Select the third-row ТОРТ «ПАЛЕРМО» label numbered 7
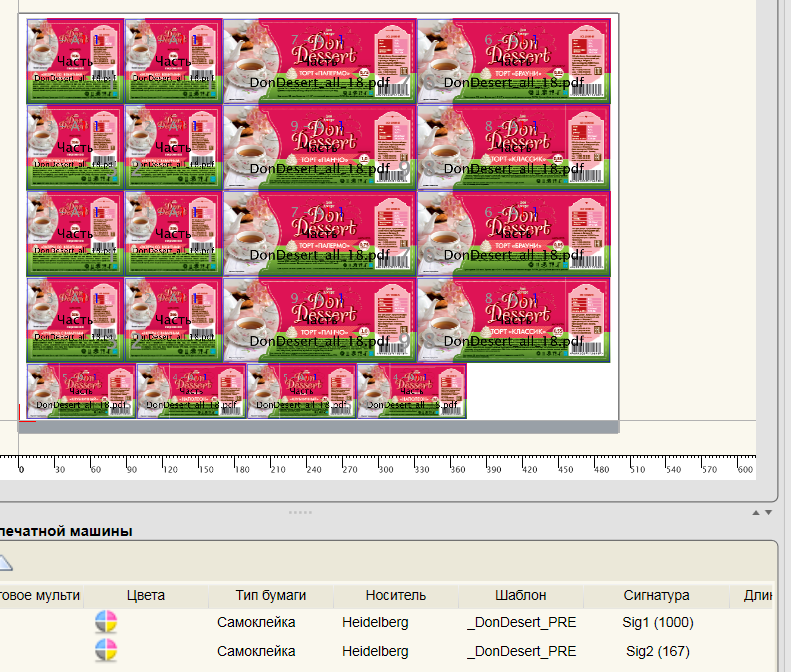This screenshot has width=791, height=672. point(320,234)
